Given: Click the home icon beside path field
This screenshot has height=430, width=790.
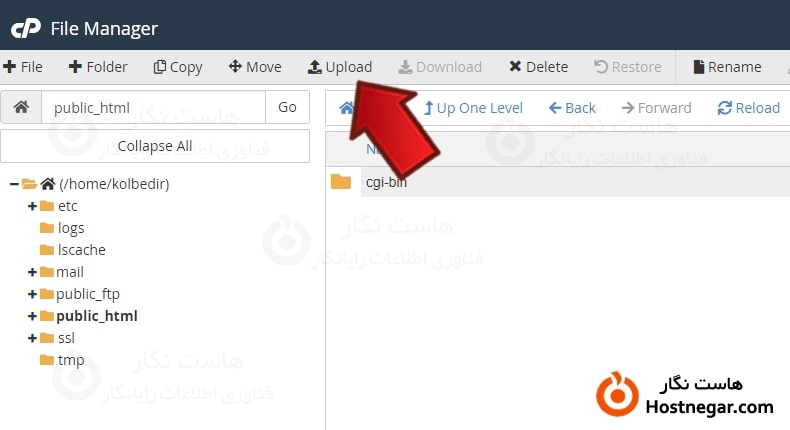Looking at the screenshot, I should tap(21, 107).
